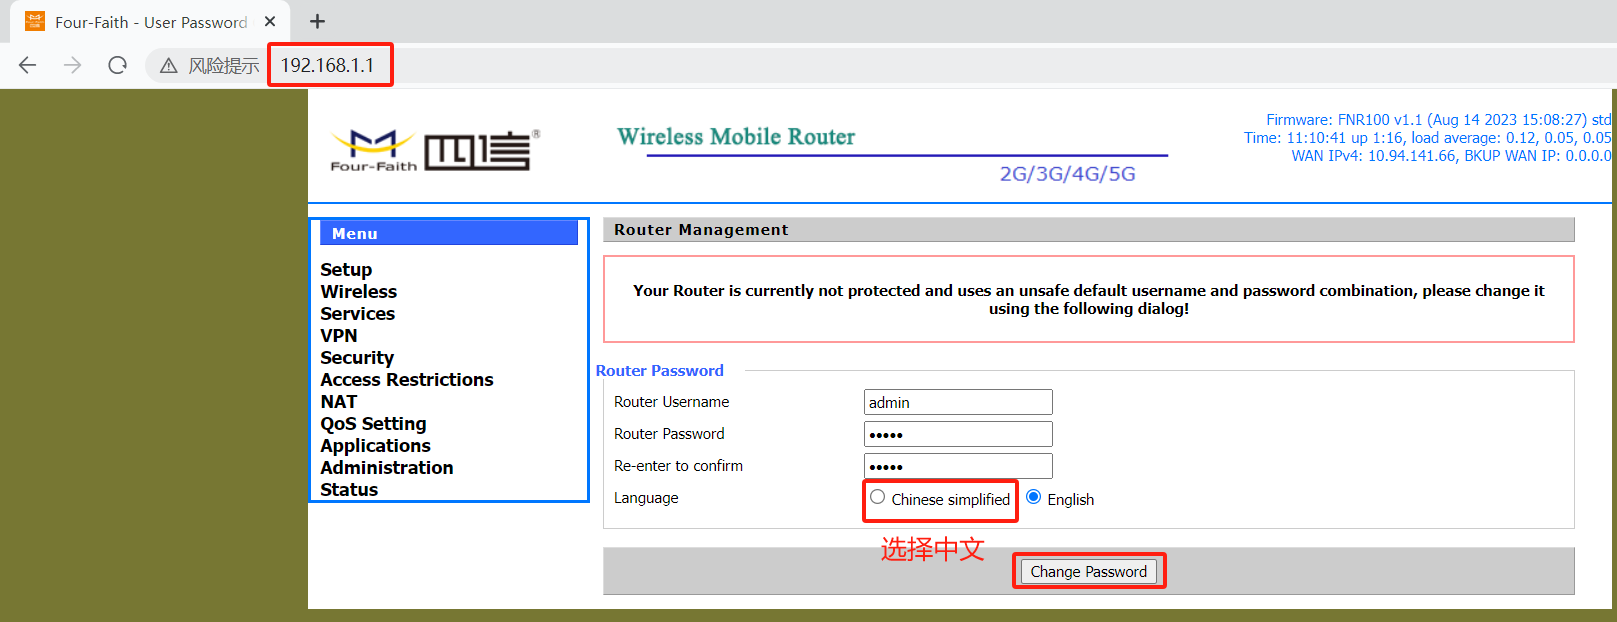
Task: Click the browser back arrow
Action: 27,65
